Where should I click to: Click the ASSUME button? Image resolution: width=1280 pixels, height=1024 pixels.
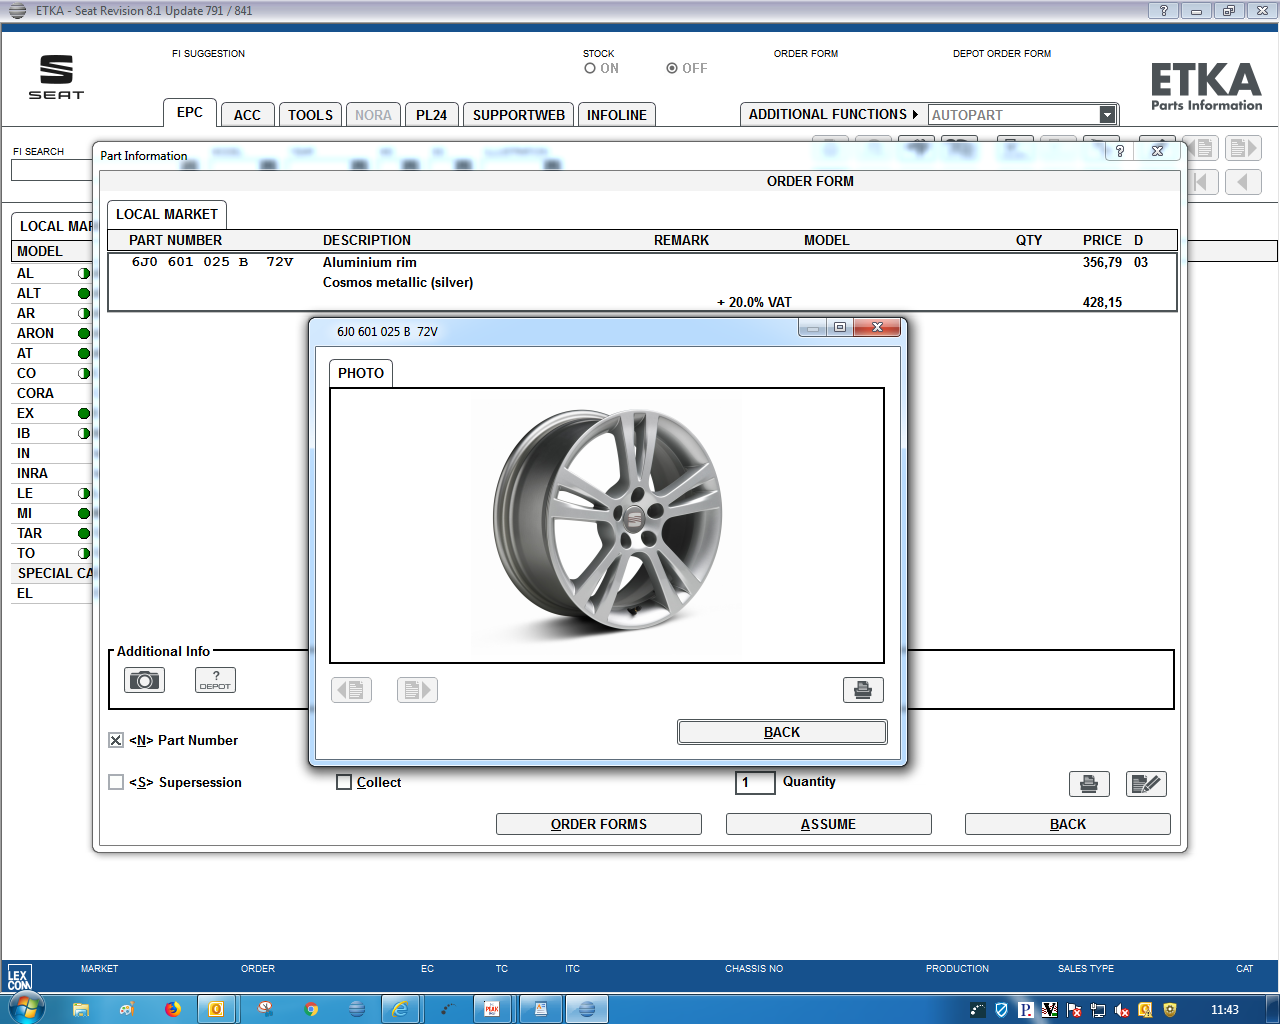coord(828,824)
